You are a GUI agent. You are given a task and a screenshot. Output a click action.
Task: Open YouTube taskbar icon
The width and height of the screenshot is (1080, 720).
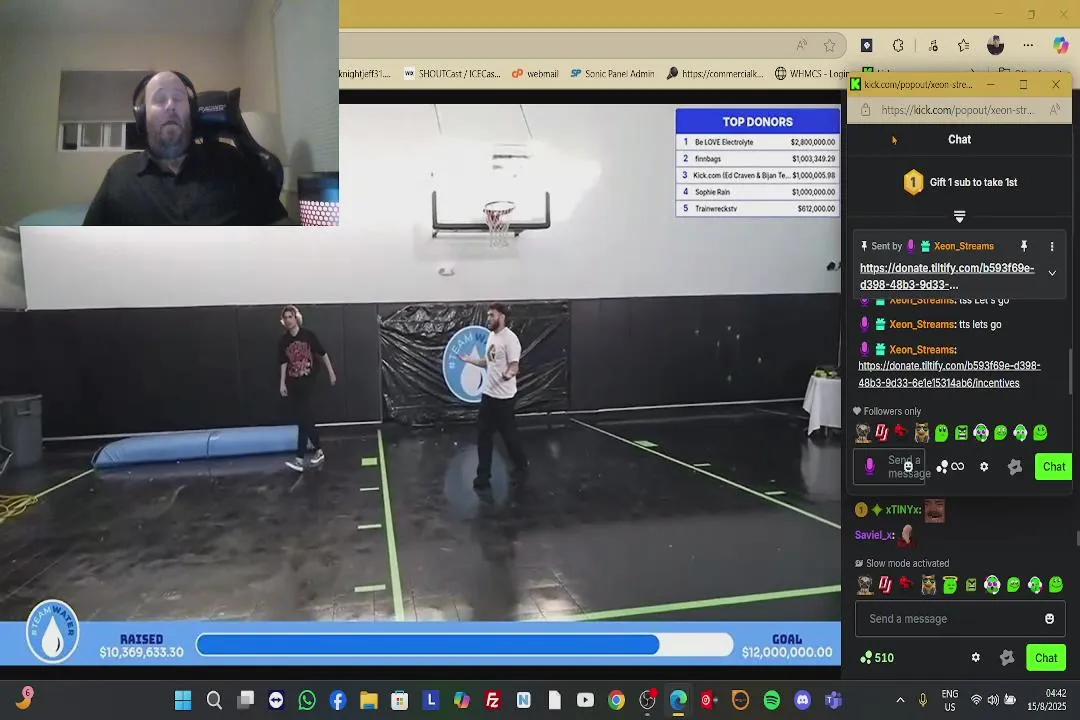pyautogui.click(x=585, y=701)
